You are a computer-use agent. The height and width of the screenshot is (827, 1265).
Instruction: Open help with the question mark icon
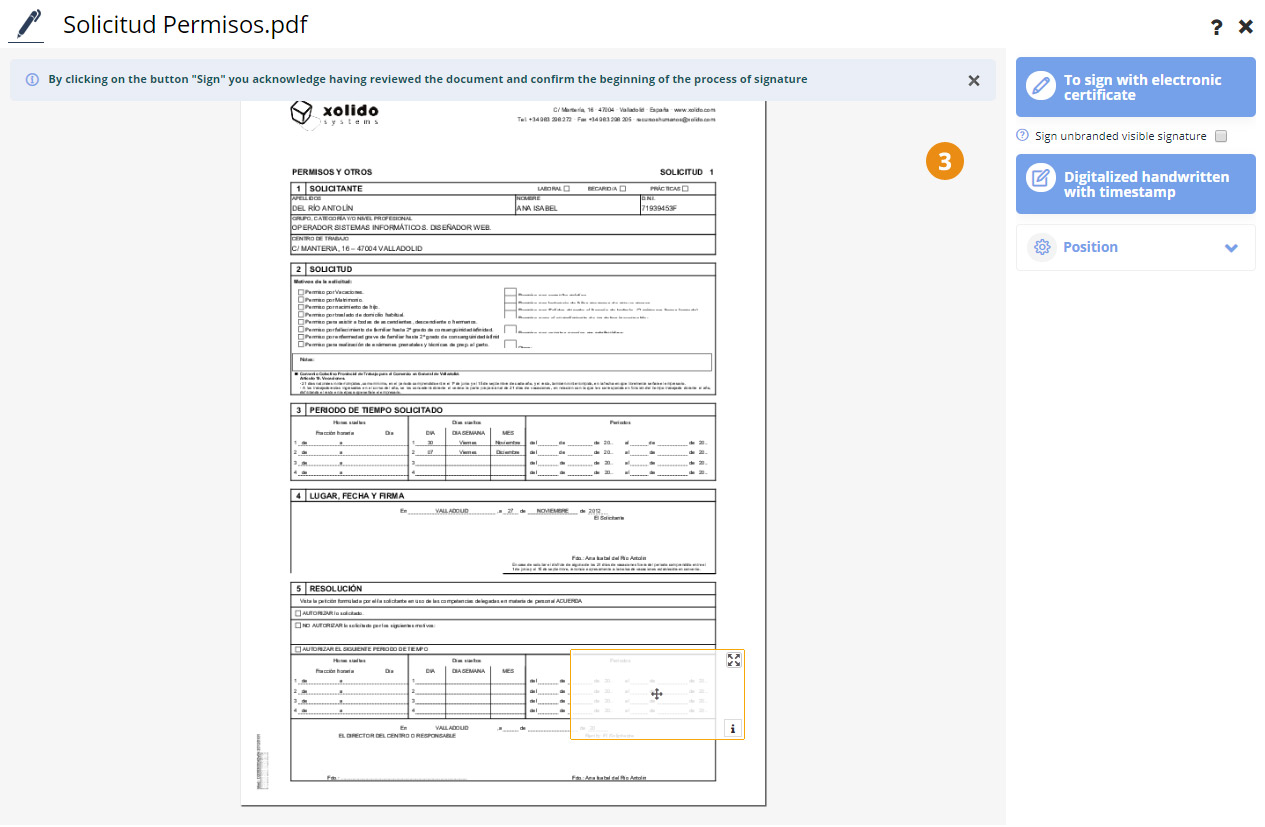[1216, 27]
